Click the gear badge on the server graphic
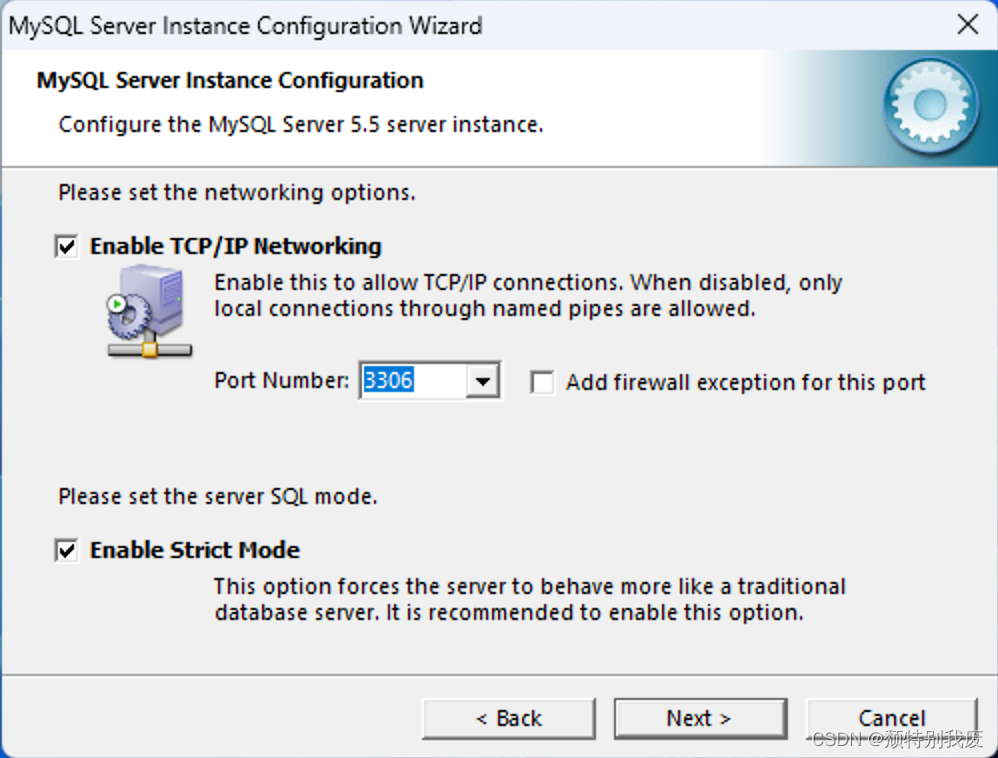 tap(130, 317)
